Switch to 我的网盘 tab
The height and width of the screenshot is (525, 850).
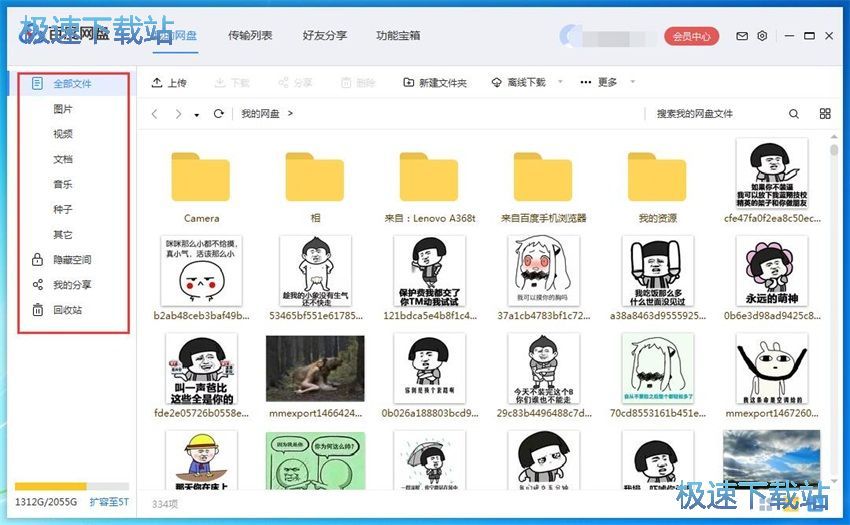(176, 36)
